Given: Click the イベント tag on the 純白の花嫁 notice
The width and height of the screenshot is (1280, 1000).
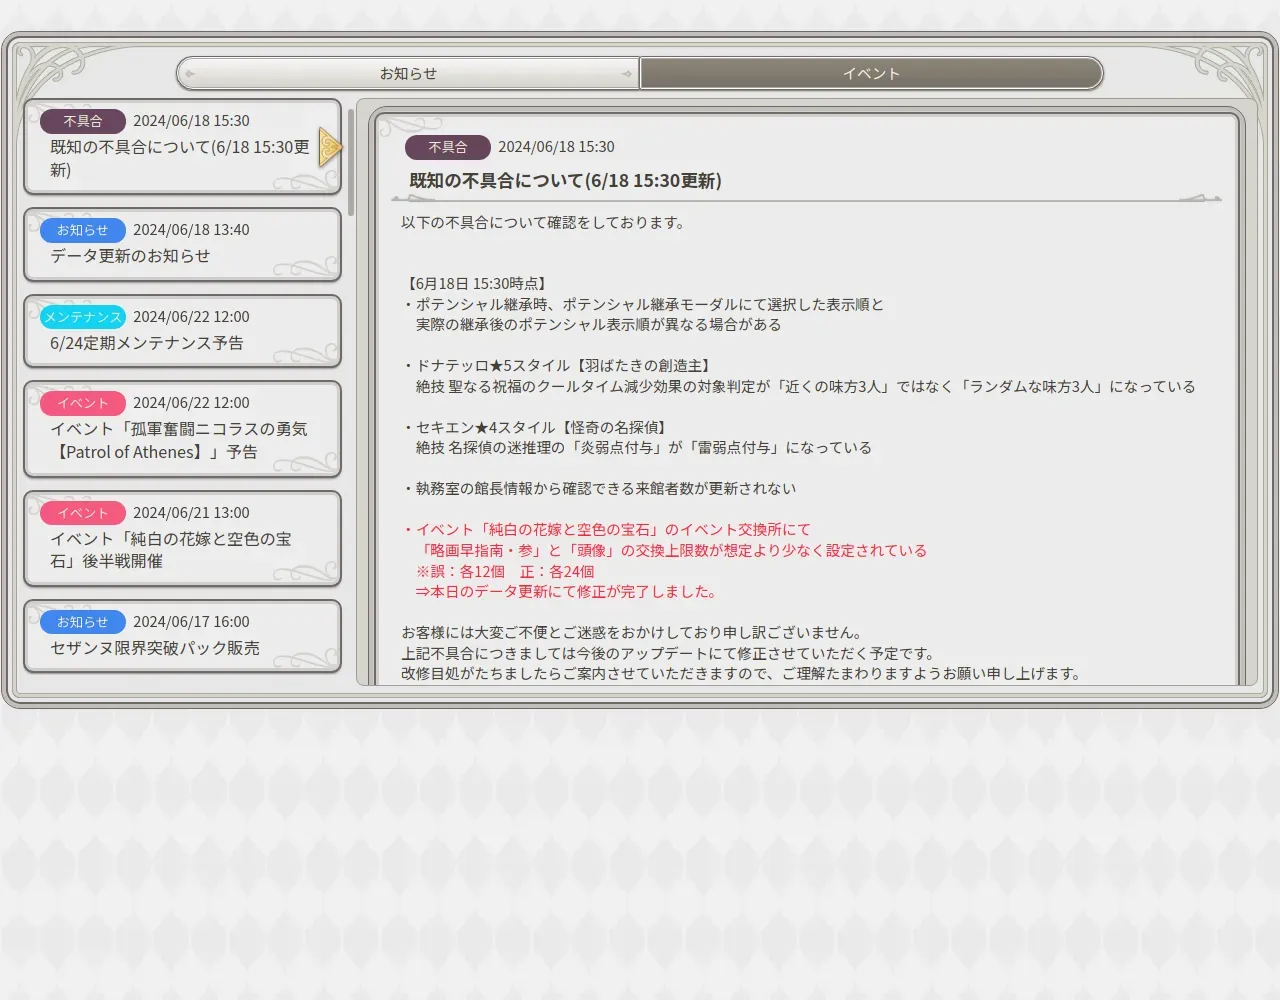Looking at the screenshot, I should (x=83, y=513).
